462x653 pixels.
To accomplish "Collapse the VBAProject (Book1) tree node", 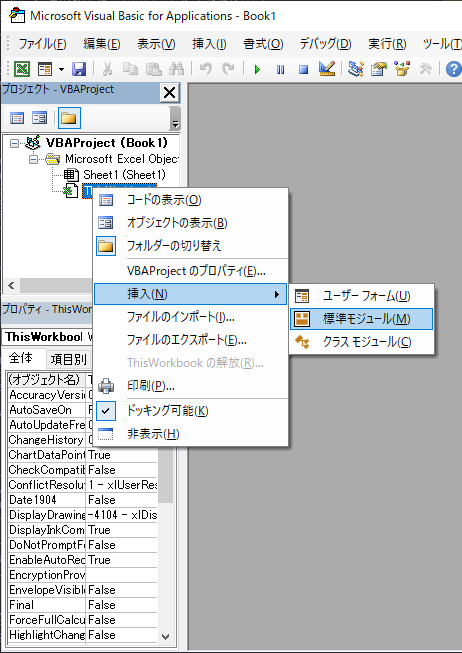I will pos(14,143).
